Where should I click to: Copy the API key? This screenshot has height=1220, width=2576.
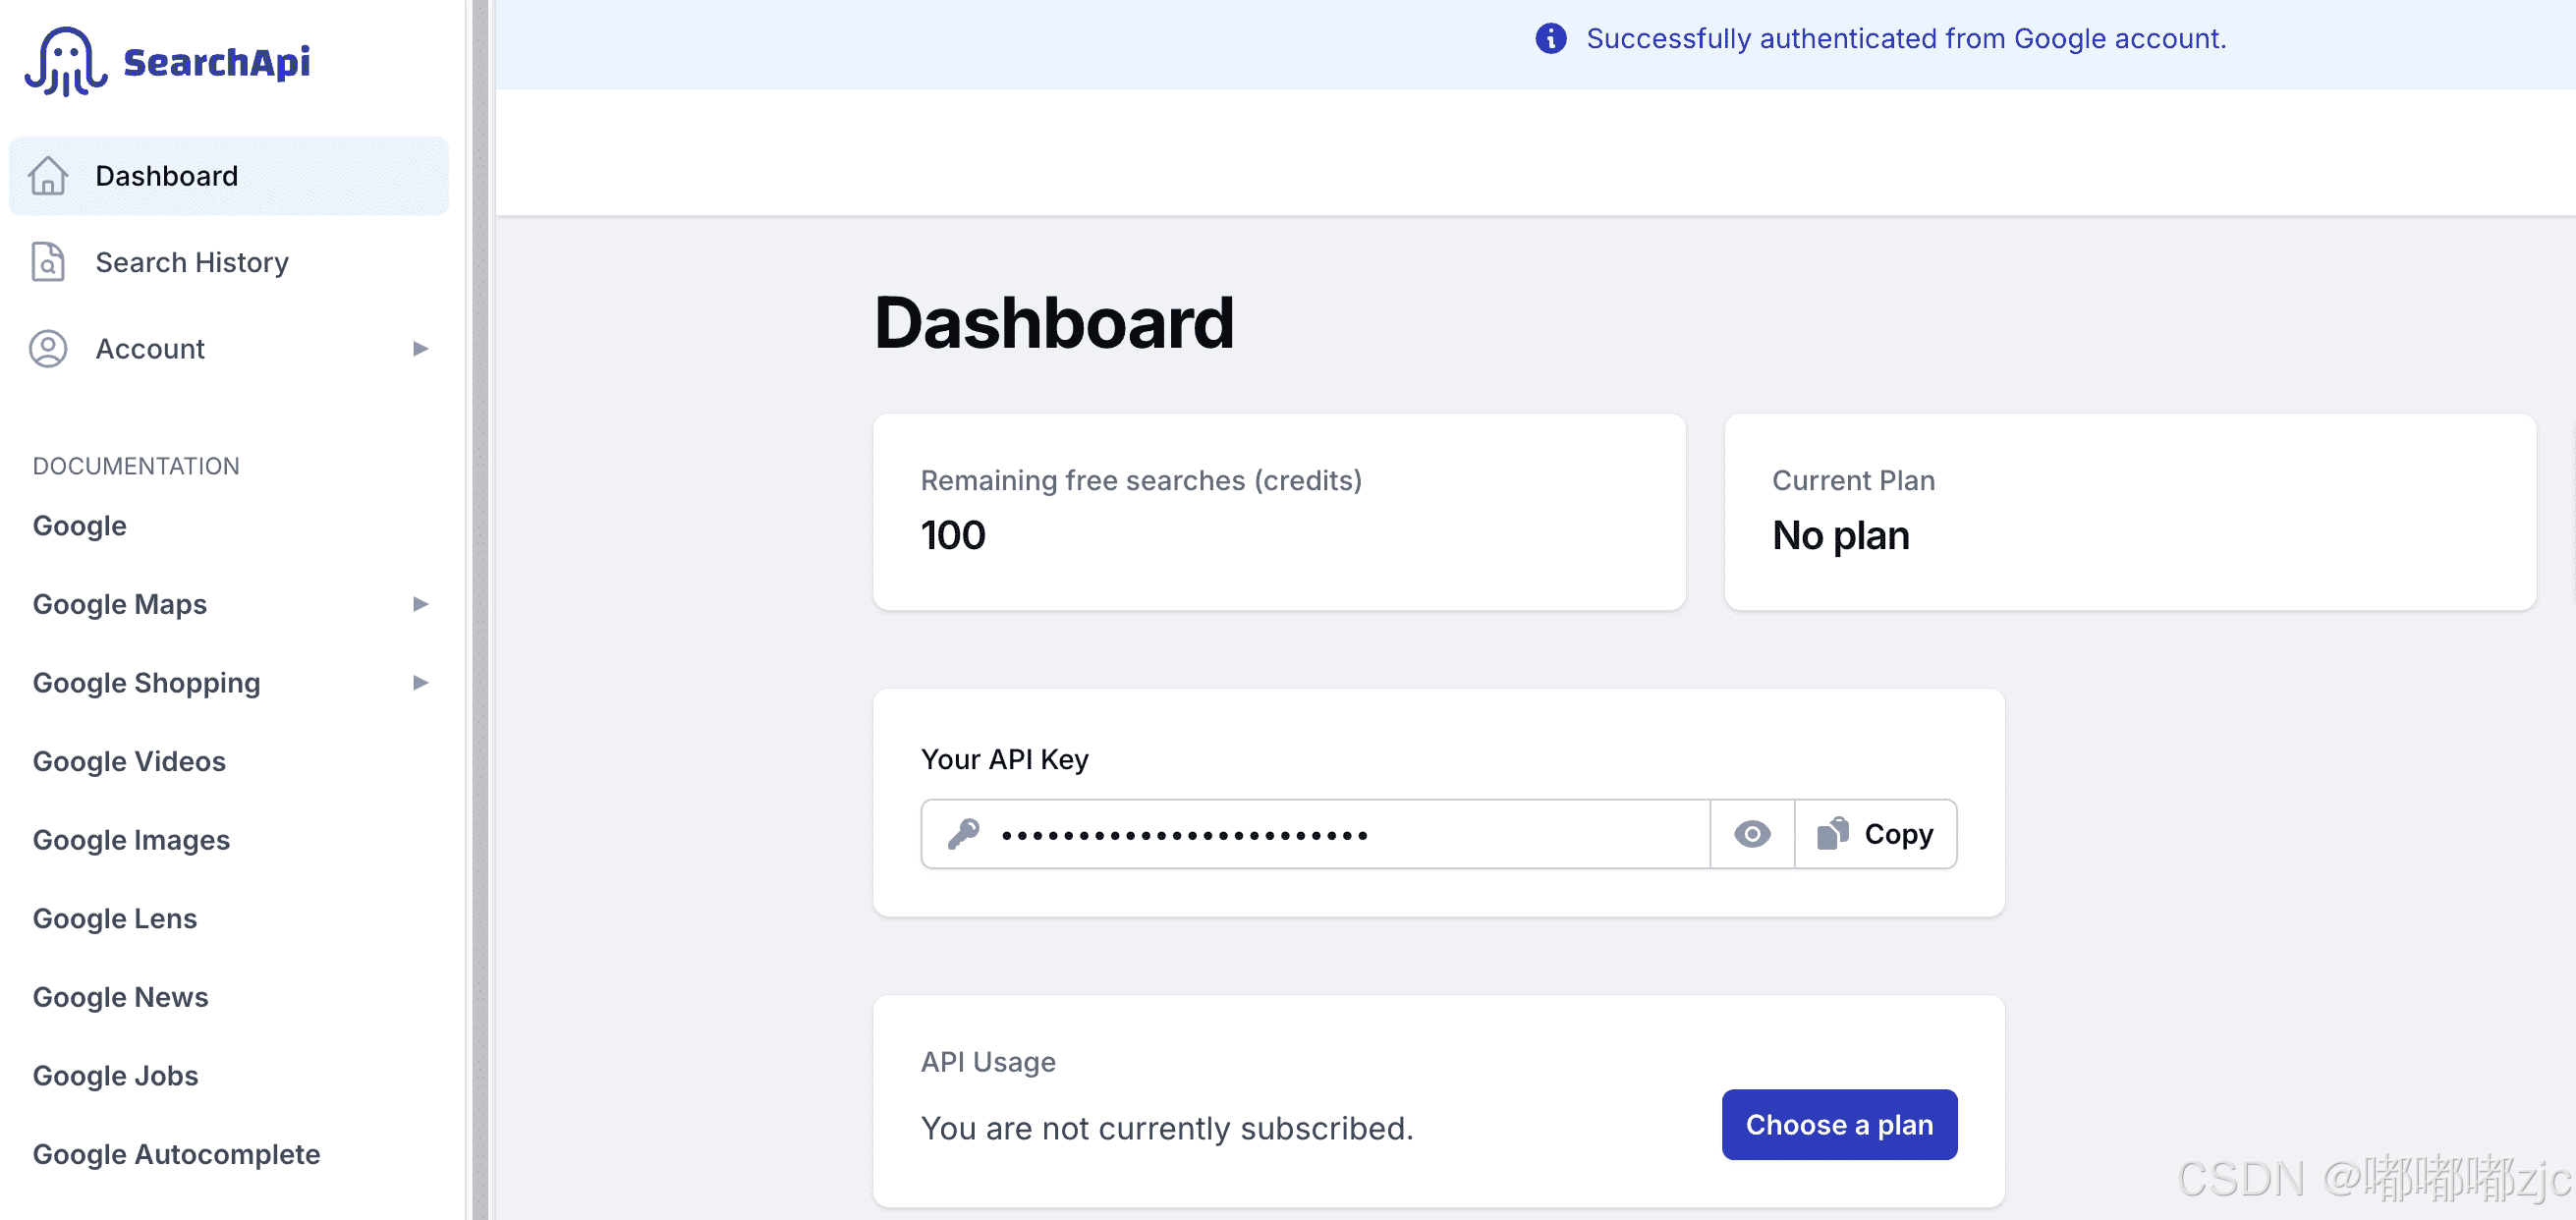(1875, 833)
